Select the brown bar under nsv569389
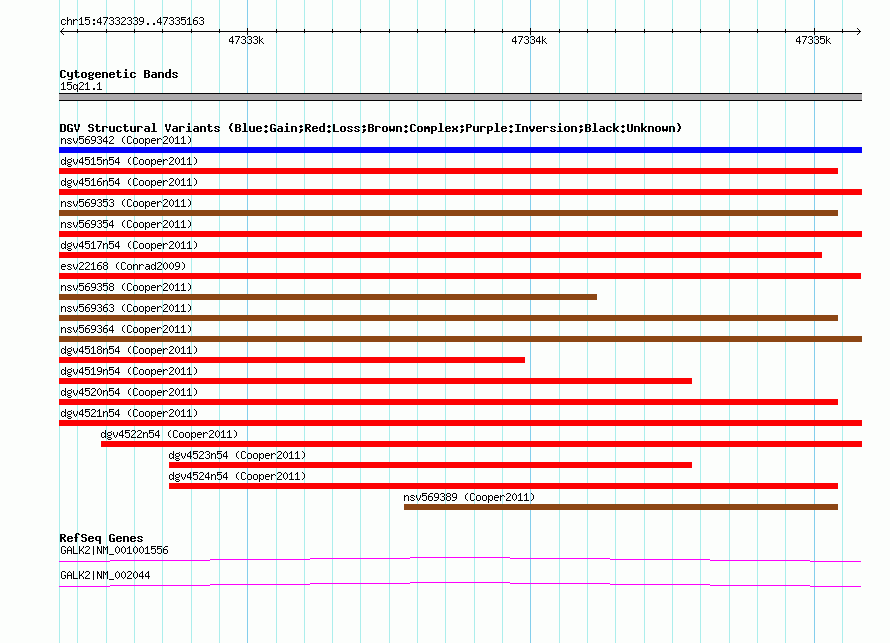Viewport: 890px width, 643px height. 621,507
